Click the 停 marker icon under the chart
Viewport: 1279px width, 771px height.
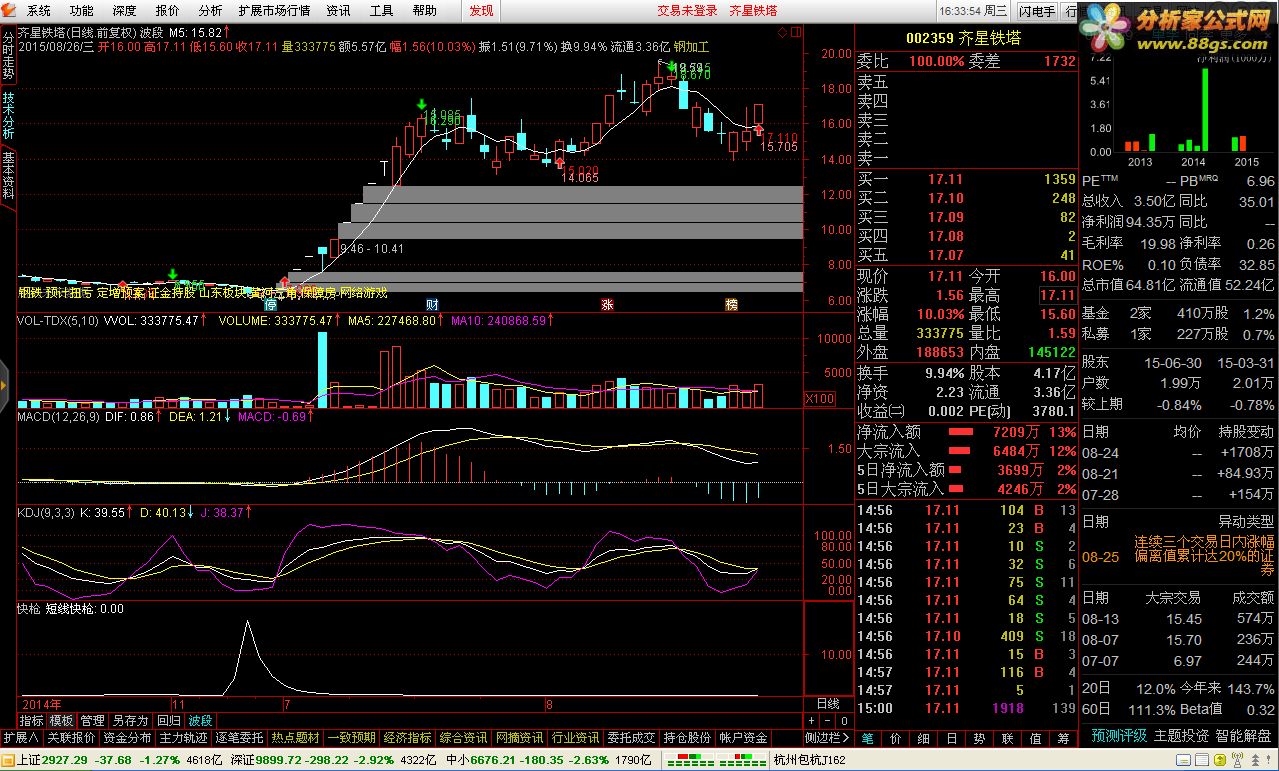(x=270, y=304)
